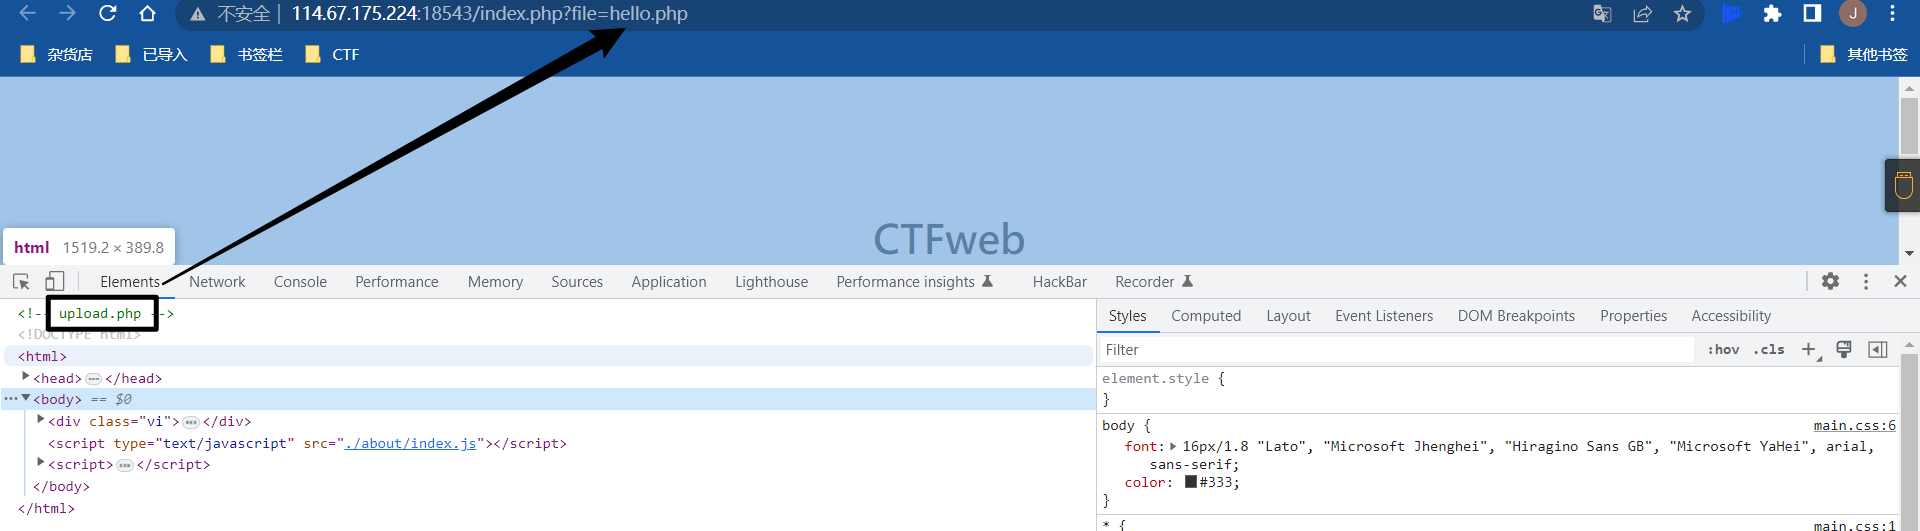Go forward with the browser forward arrow
The image size is (1920, 531).
pos(67,14)
